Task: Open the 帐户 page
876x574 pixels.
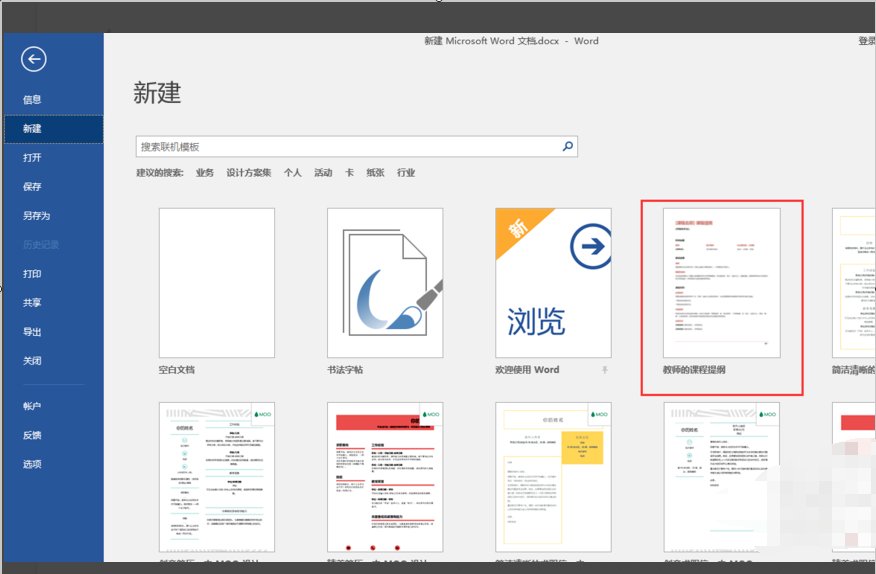Action: coord(32,406)
